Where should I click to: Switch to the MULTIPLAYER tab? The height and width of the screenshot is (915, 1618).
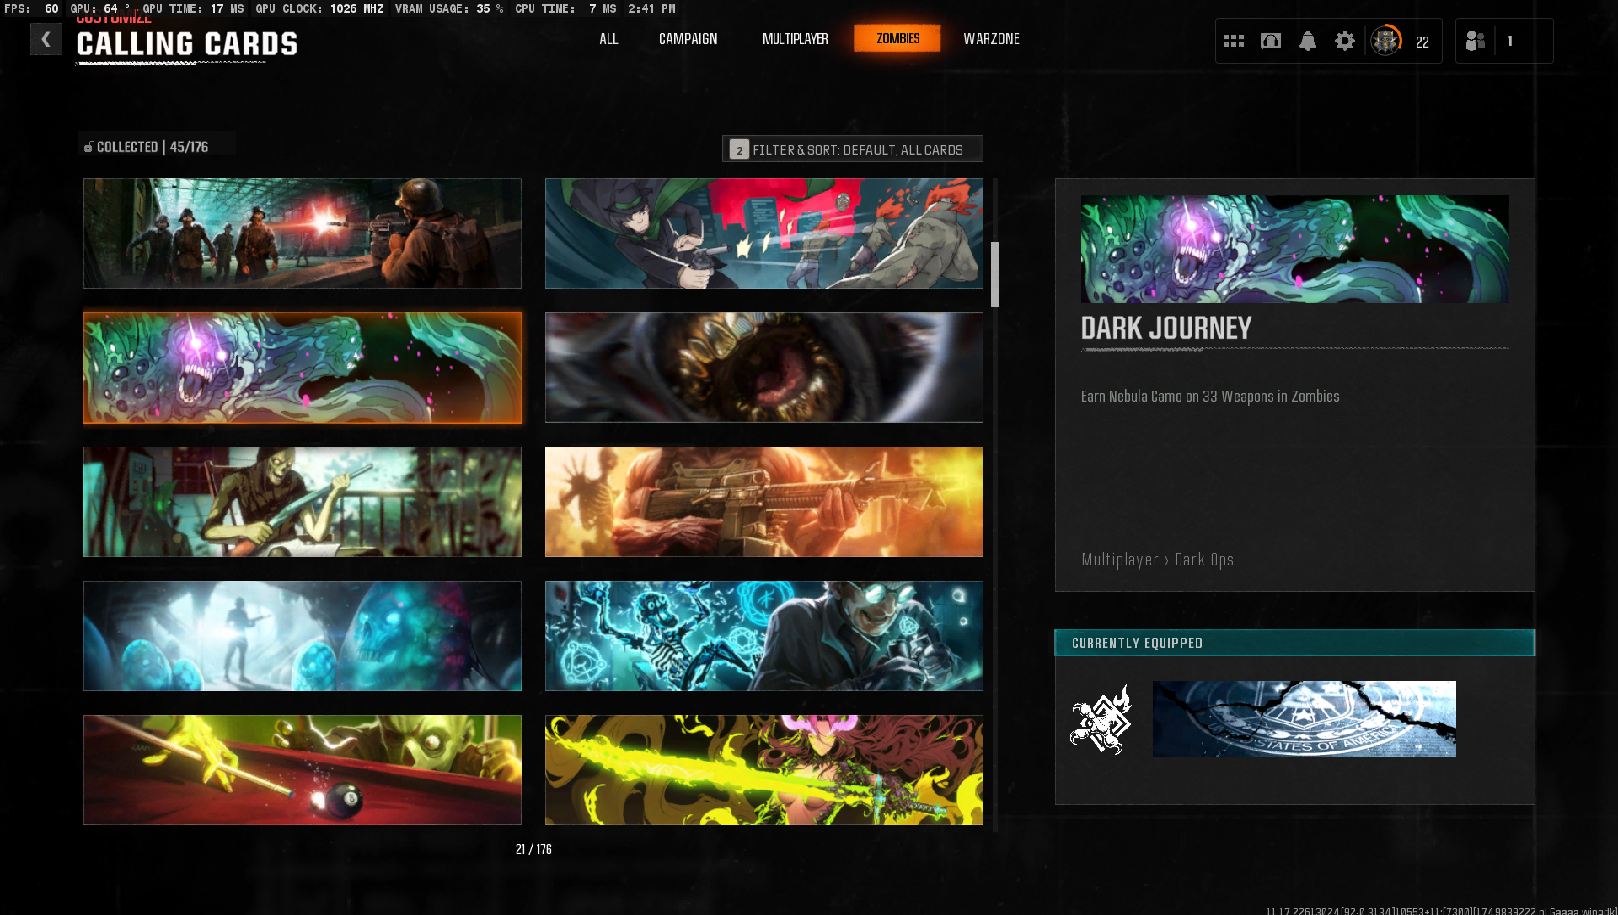coord(795,39)
